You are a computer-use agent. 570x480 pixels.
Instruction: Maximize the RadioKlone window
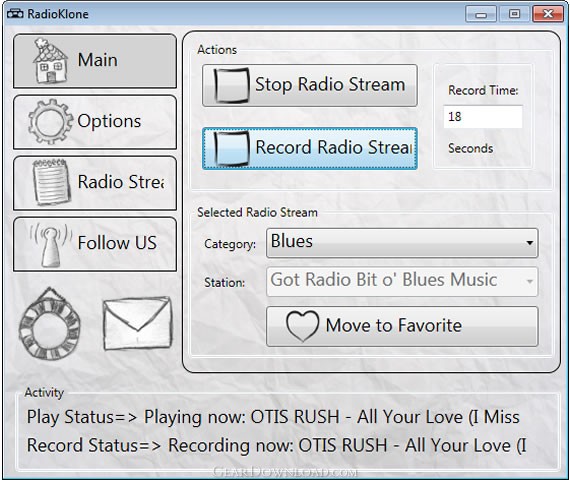tap(514, 14)
